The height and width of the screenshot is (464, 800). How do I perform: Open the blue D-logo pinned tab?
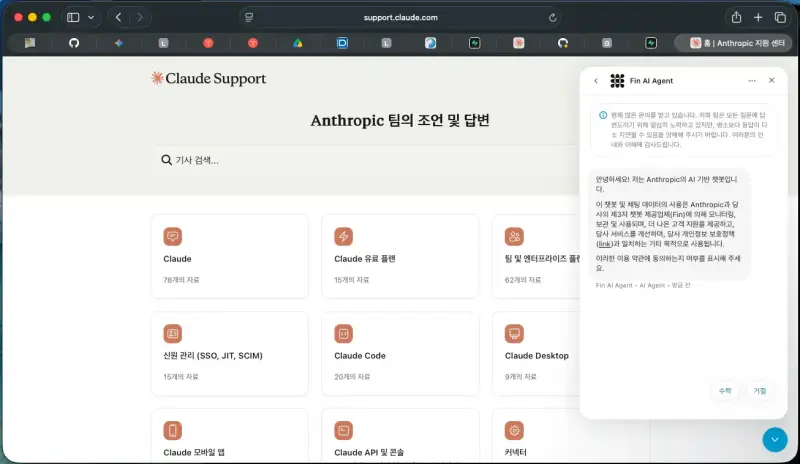pyautogui.click(x=342, y=43)
